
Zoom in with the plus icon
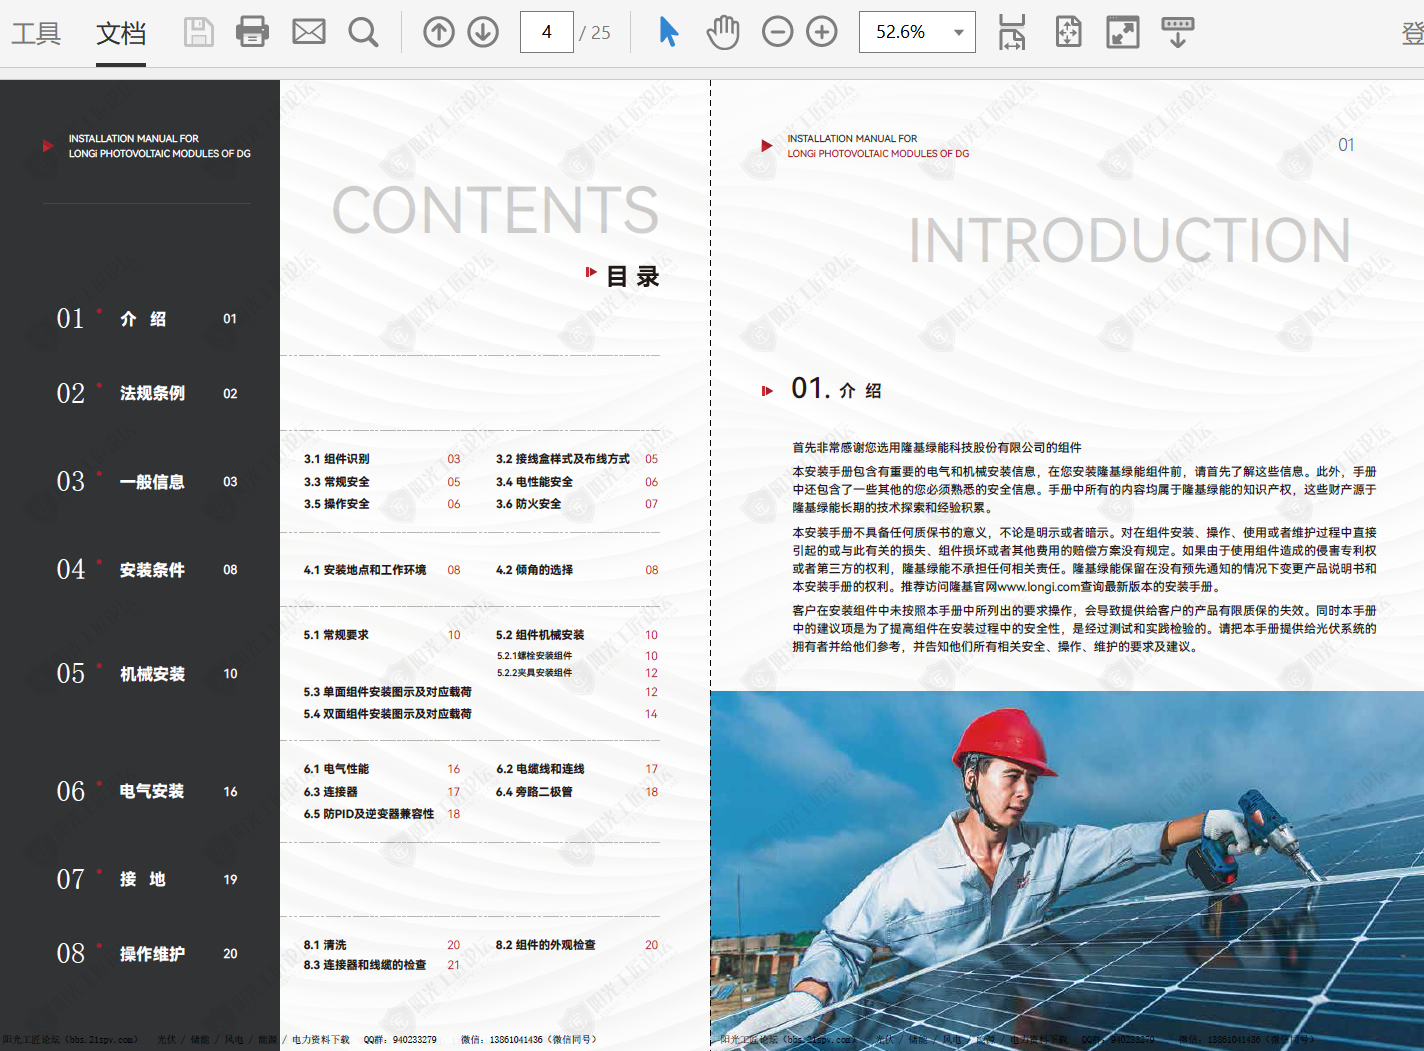tap(822, 32)
